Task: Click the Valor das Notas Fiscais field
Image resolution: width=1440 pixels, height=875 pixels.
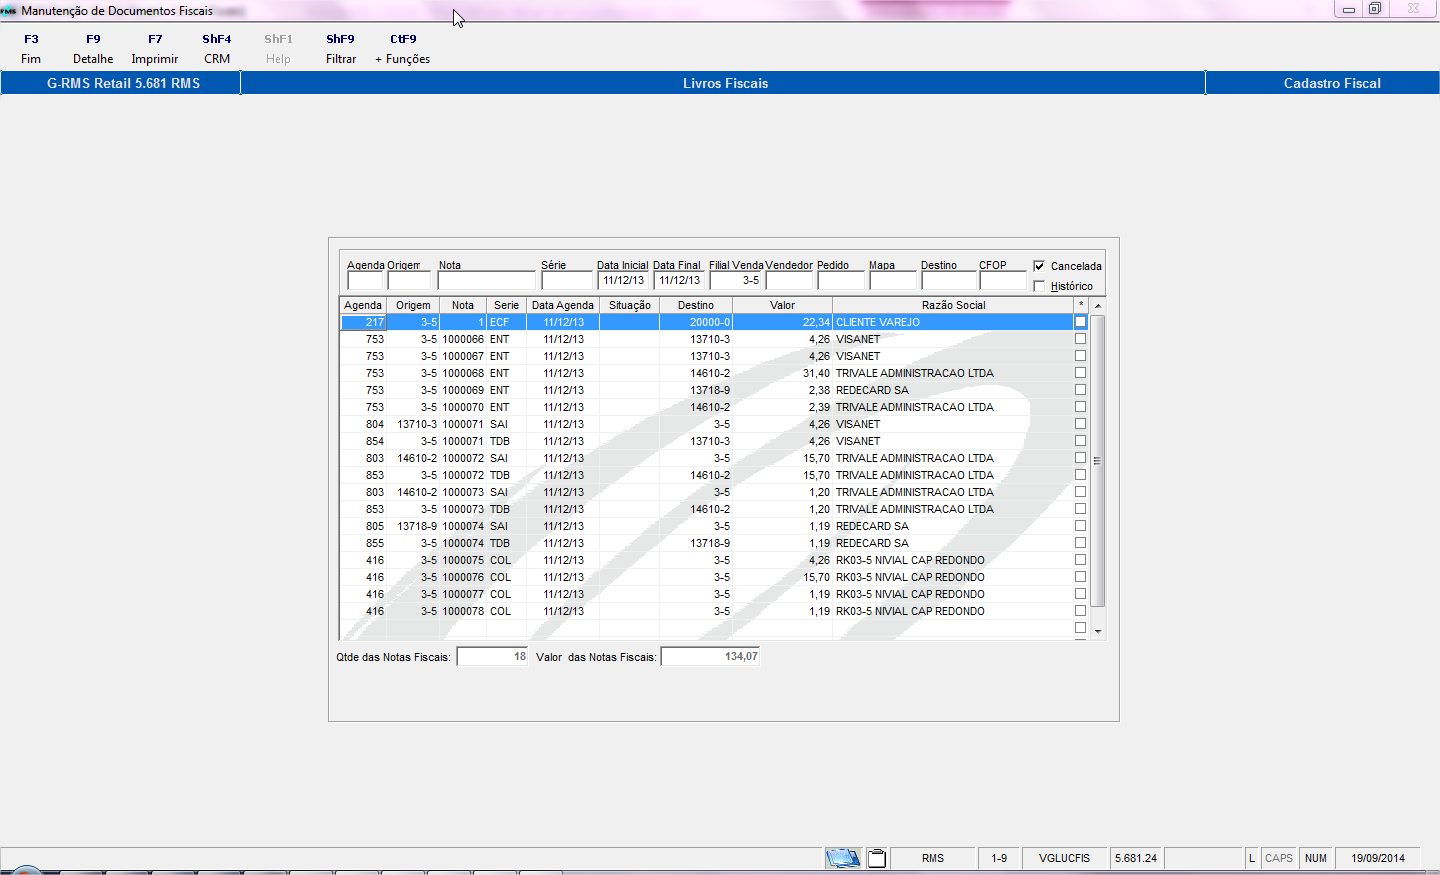Action: (711, 657)
